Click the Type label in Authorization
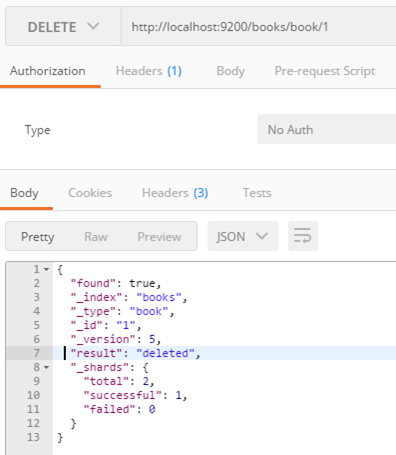396x455 pixels. pyautogui.click(x=38, y=130)
